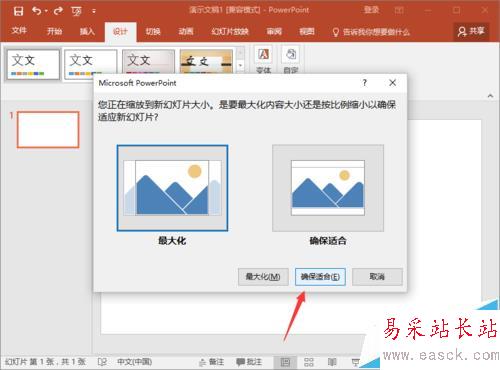The image size is (500, 370).
Task: Switch to Reading view icon
Action: (x=332, y=362)
